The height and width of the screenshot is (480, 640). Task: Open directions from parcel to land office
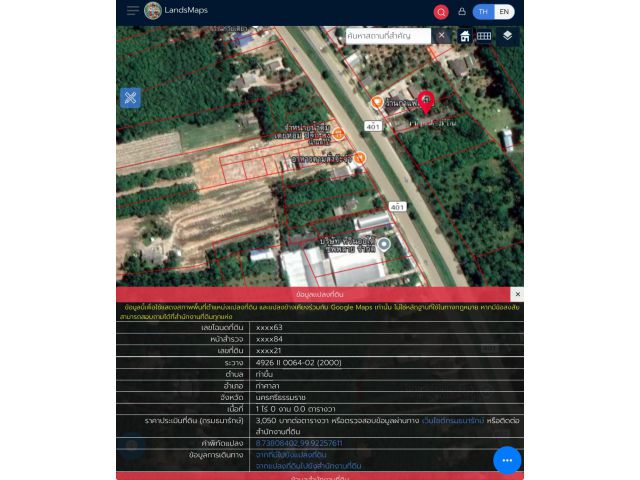pyautogui.click(x=309, y=466)
